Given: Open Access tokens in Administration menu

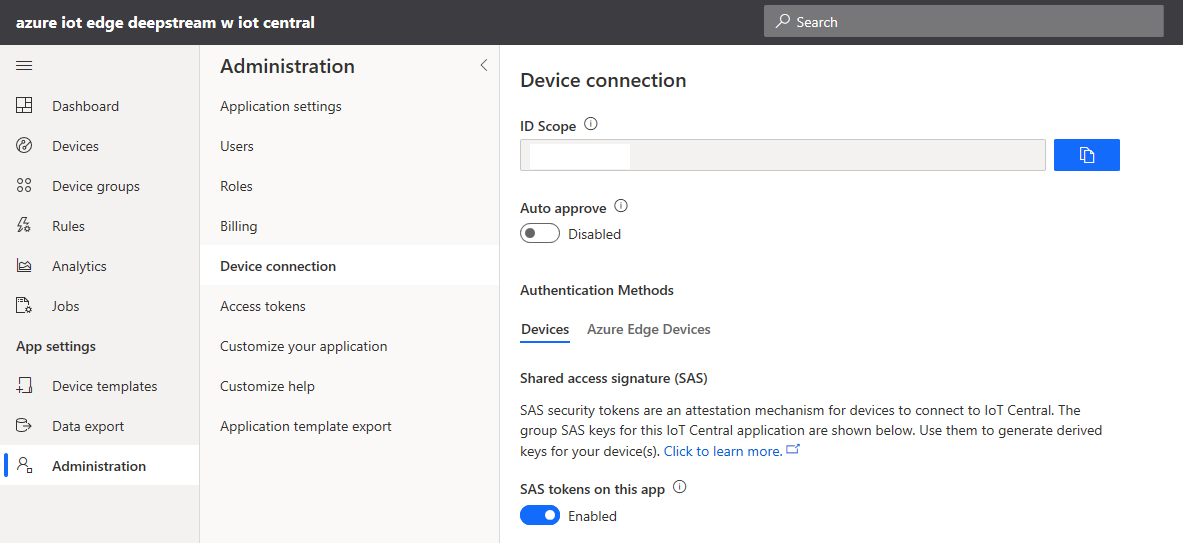Looking at the screenshot, I should coord(263,306).
